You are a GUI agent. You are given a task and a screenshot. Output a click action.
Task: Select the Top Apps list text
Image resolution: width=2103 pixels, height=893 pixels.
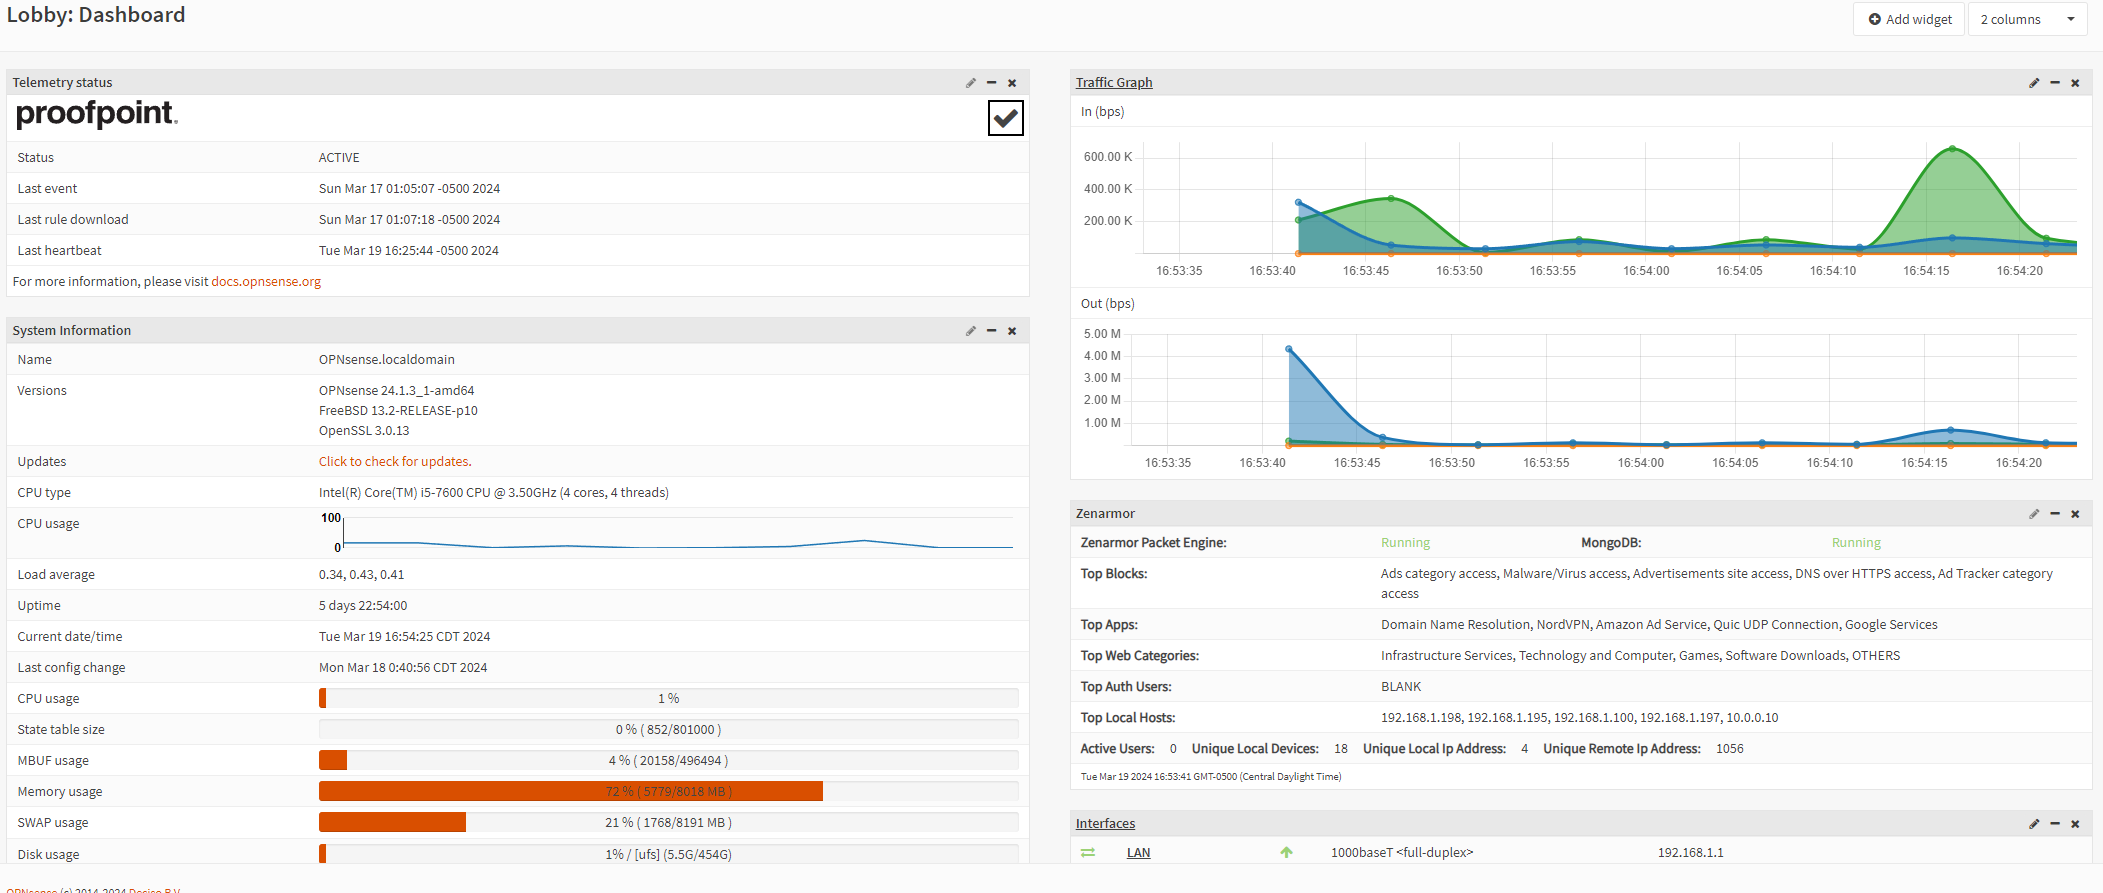1659,625
